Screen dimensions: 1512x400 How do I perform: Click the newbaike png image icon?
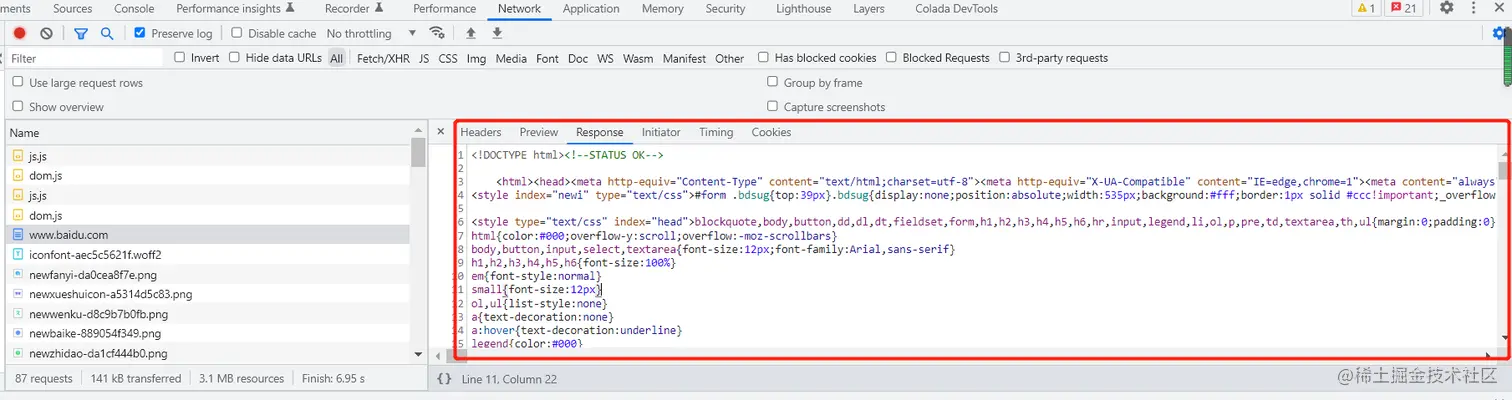click(19, 333)
